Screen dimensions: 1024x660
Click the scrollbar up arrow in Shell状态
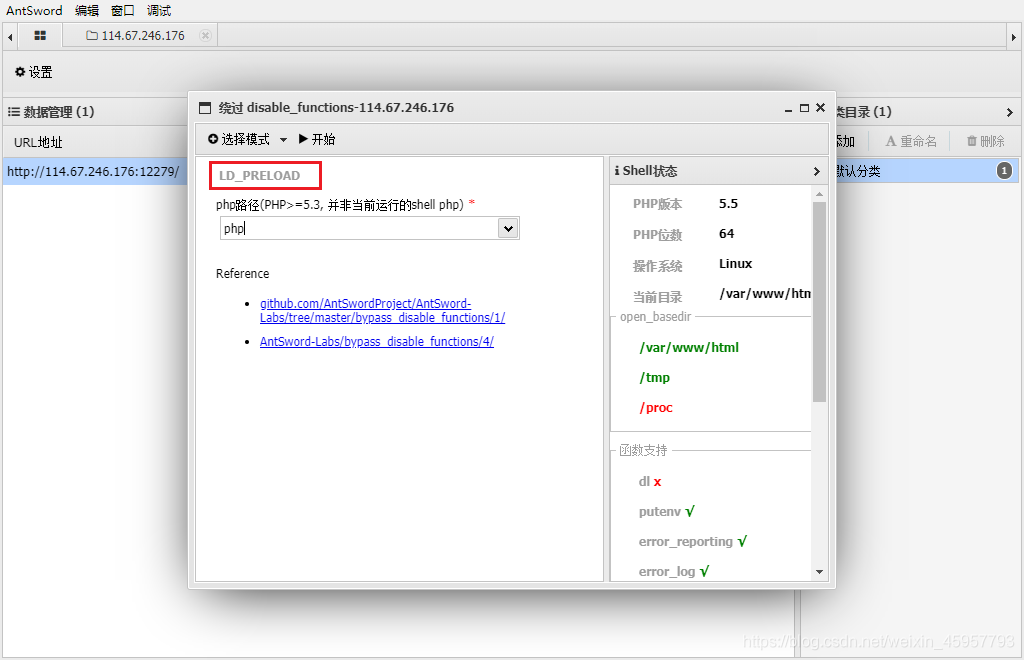(819, 194)
